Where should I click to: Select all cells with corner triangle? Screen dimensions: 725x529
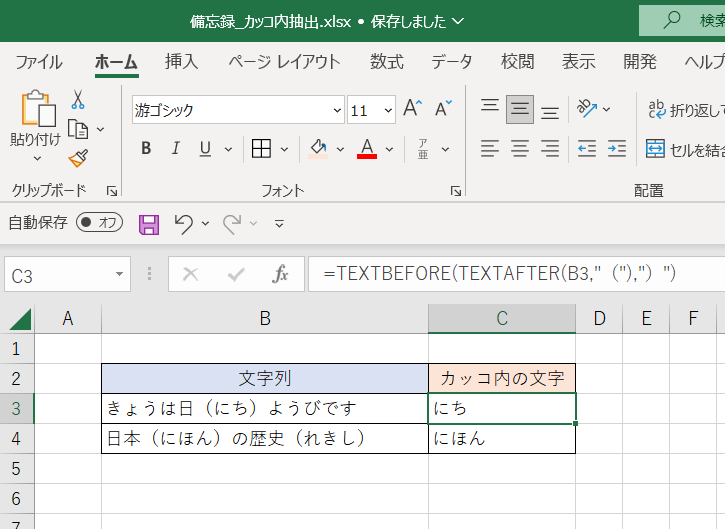(20, 319)
